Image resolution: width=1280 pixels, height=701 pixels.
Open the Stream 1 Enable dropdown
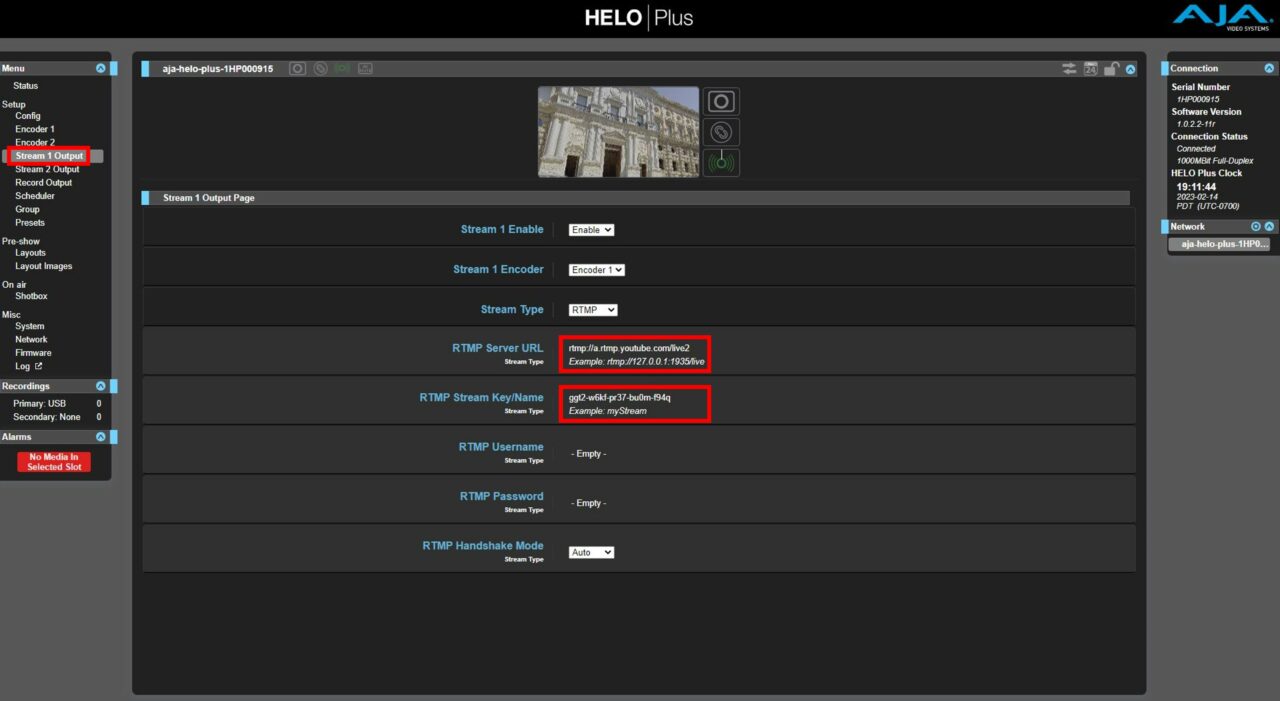(x=591, y=230)
